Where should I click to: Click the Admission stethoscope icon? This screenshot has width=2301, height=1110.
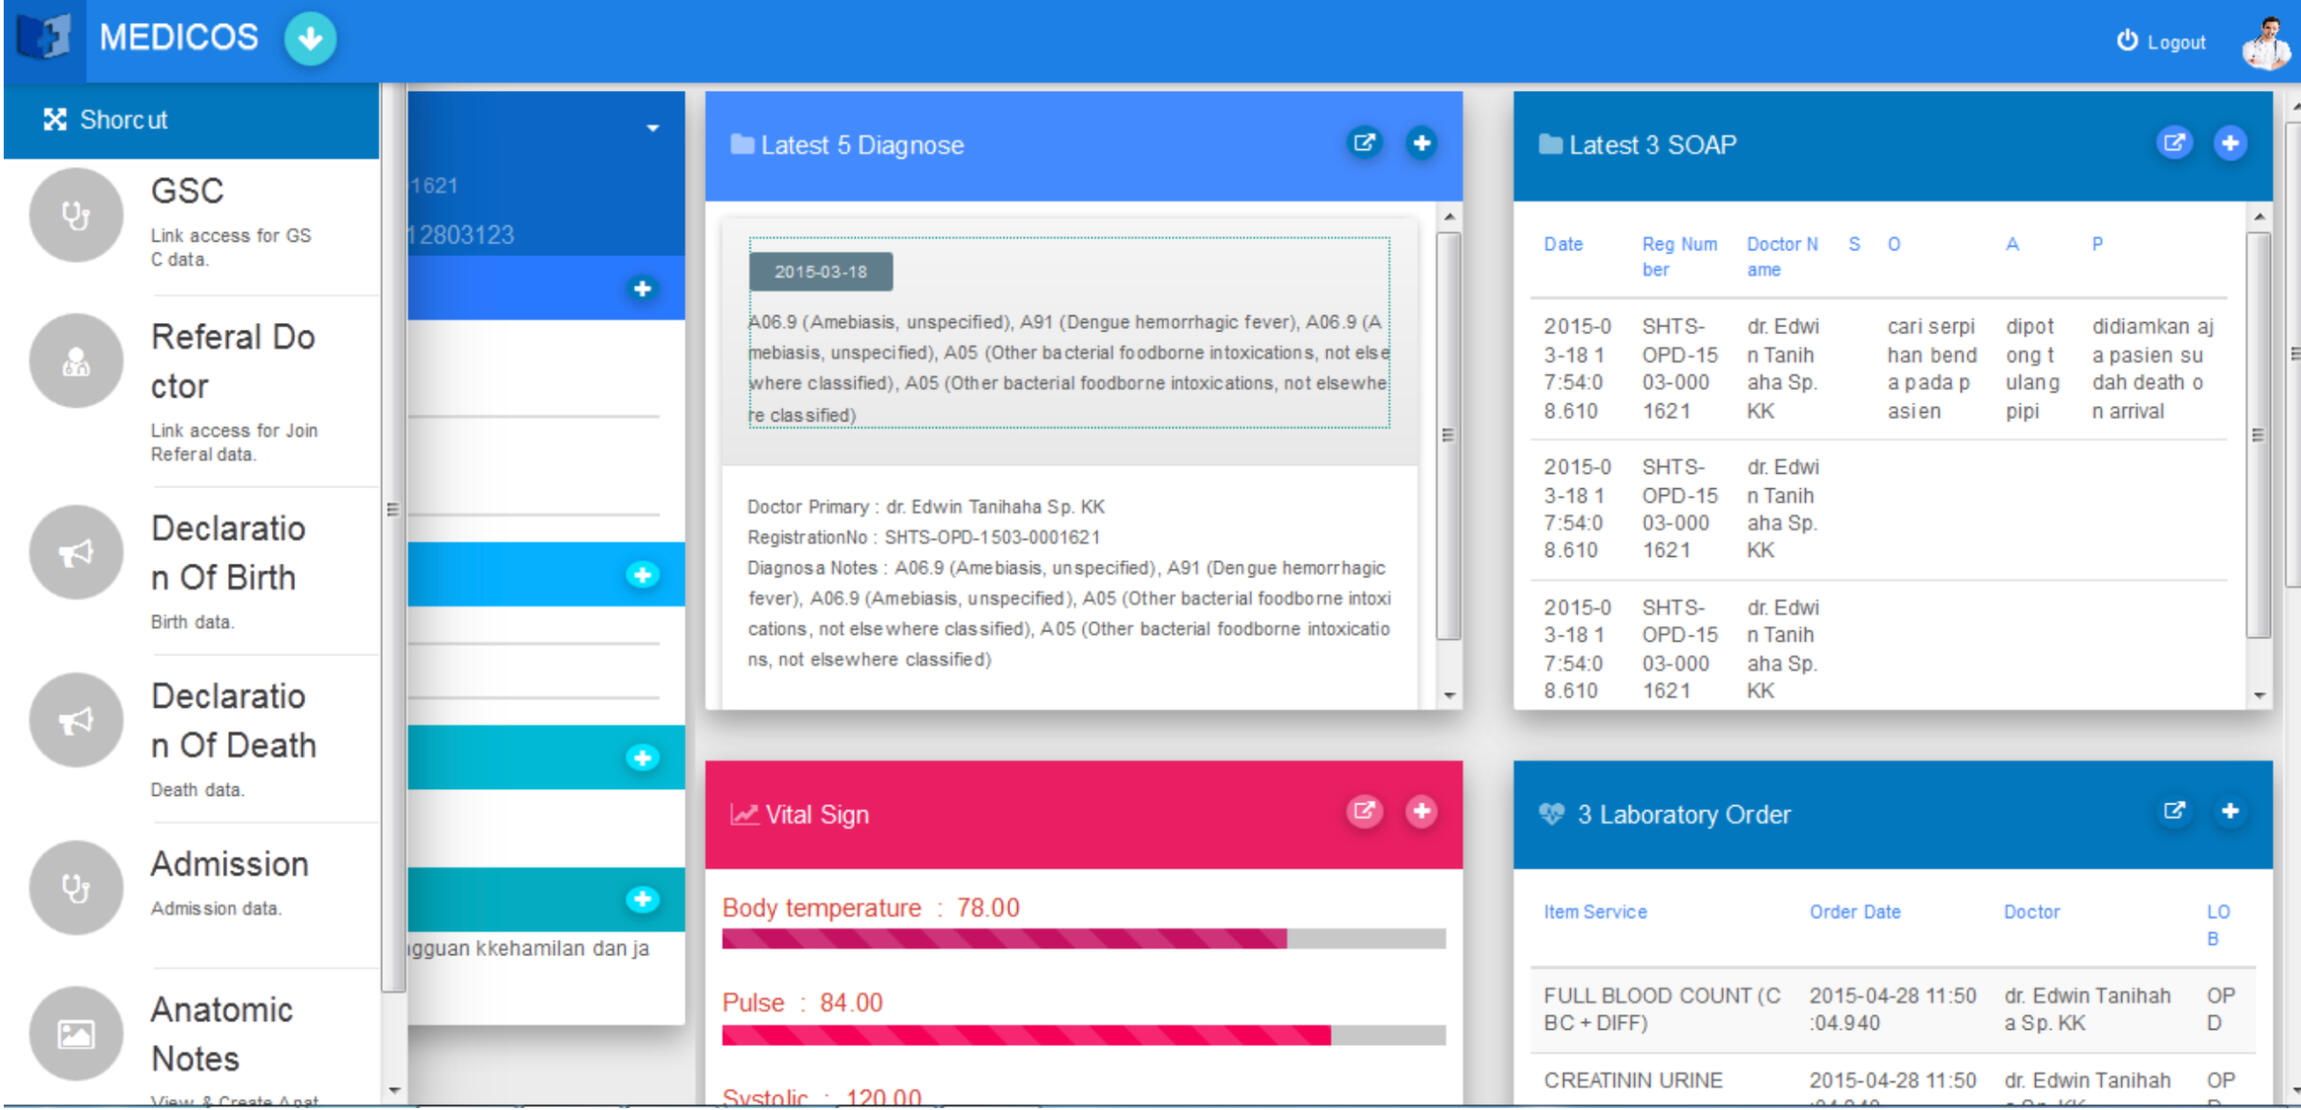point(76,887)
